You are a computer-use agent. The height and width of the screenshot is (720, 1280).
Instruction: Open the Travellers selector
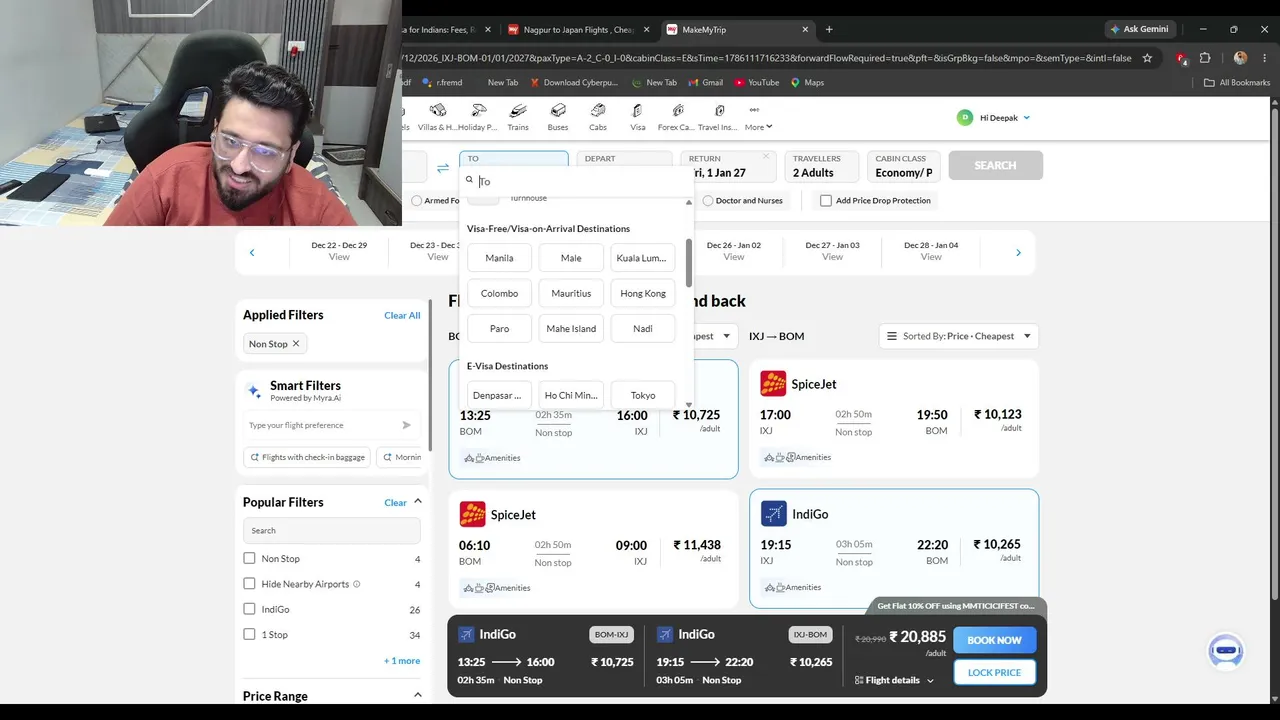823,166
